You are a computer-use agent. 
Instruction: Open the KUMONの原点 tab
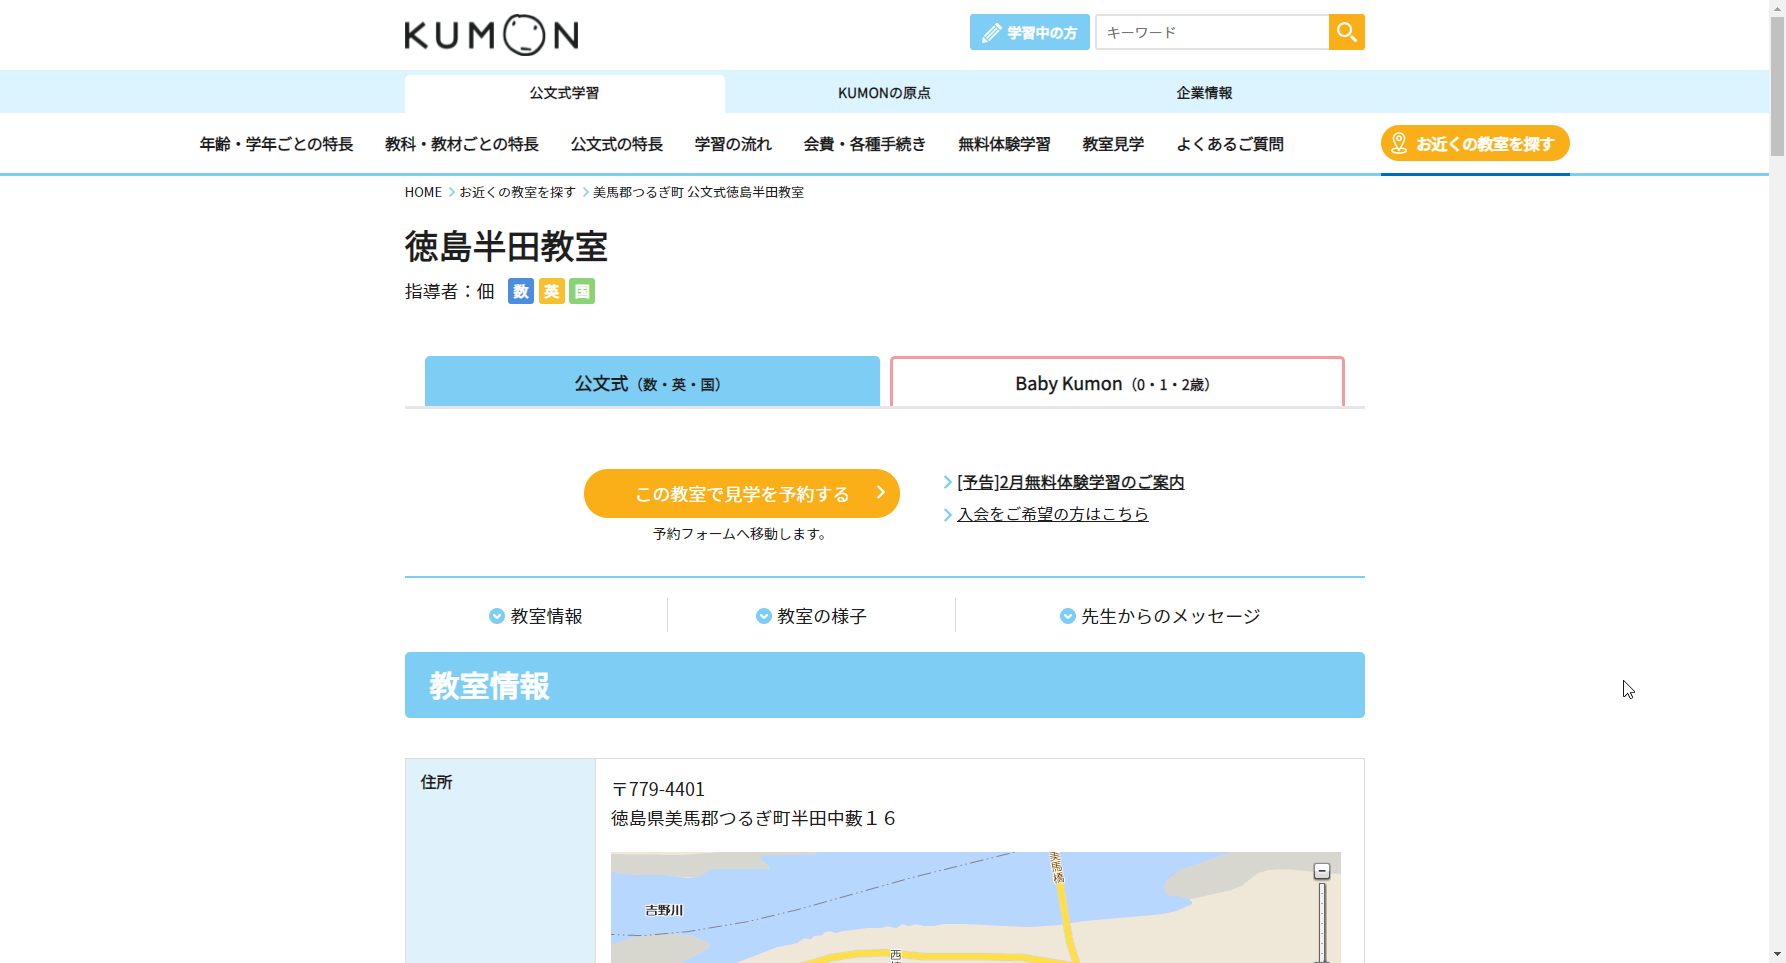click(884, 93)
